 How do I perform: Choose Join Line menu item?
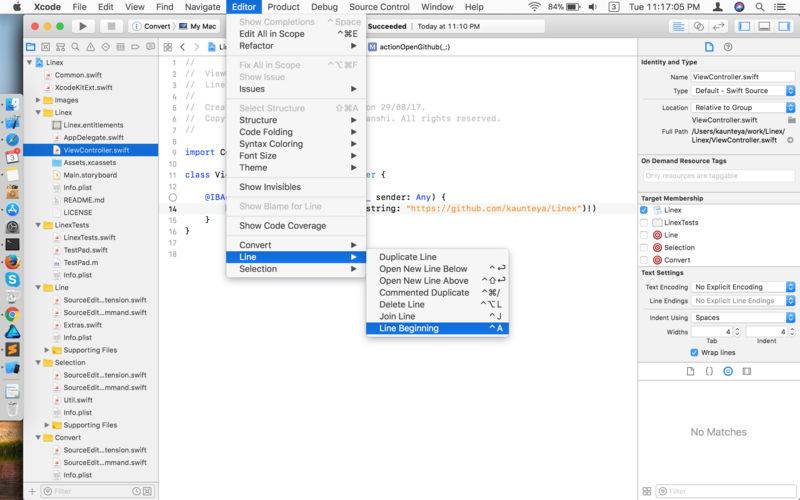click(x=437, y=316)
